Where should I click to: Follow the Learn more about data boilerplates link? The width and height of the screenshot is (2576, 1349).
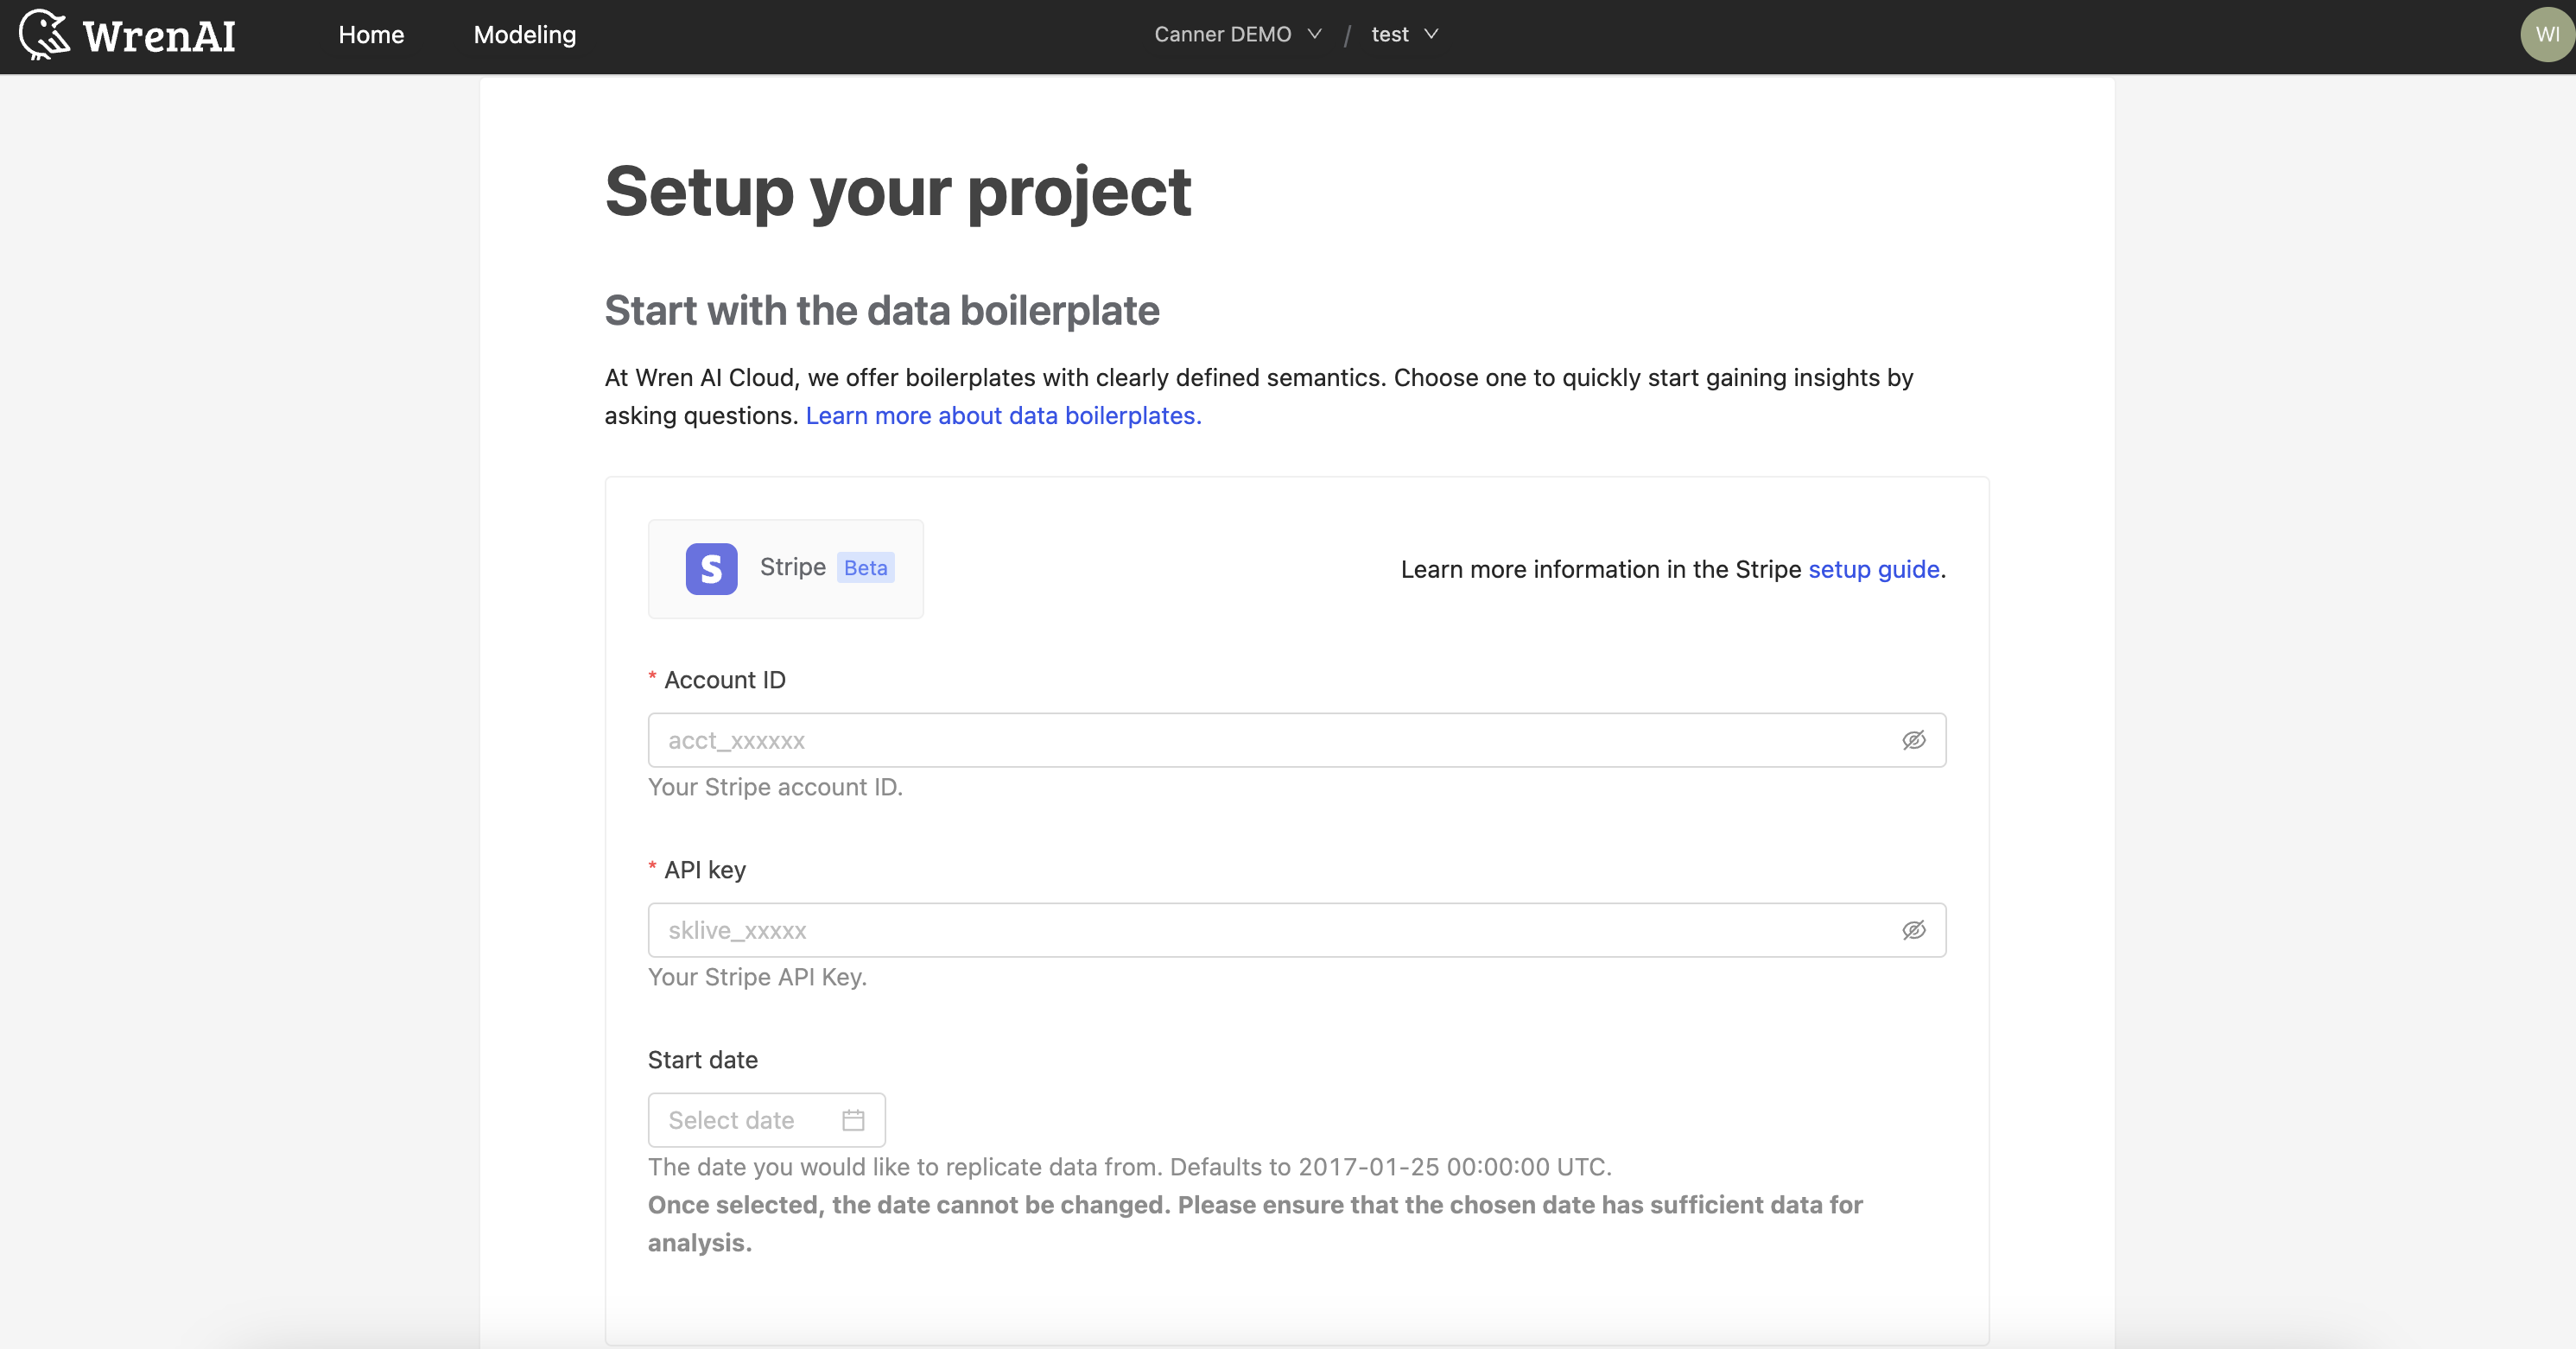pyautogui.click(x=1003, y=415)
